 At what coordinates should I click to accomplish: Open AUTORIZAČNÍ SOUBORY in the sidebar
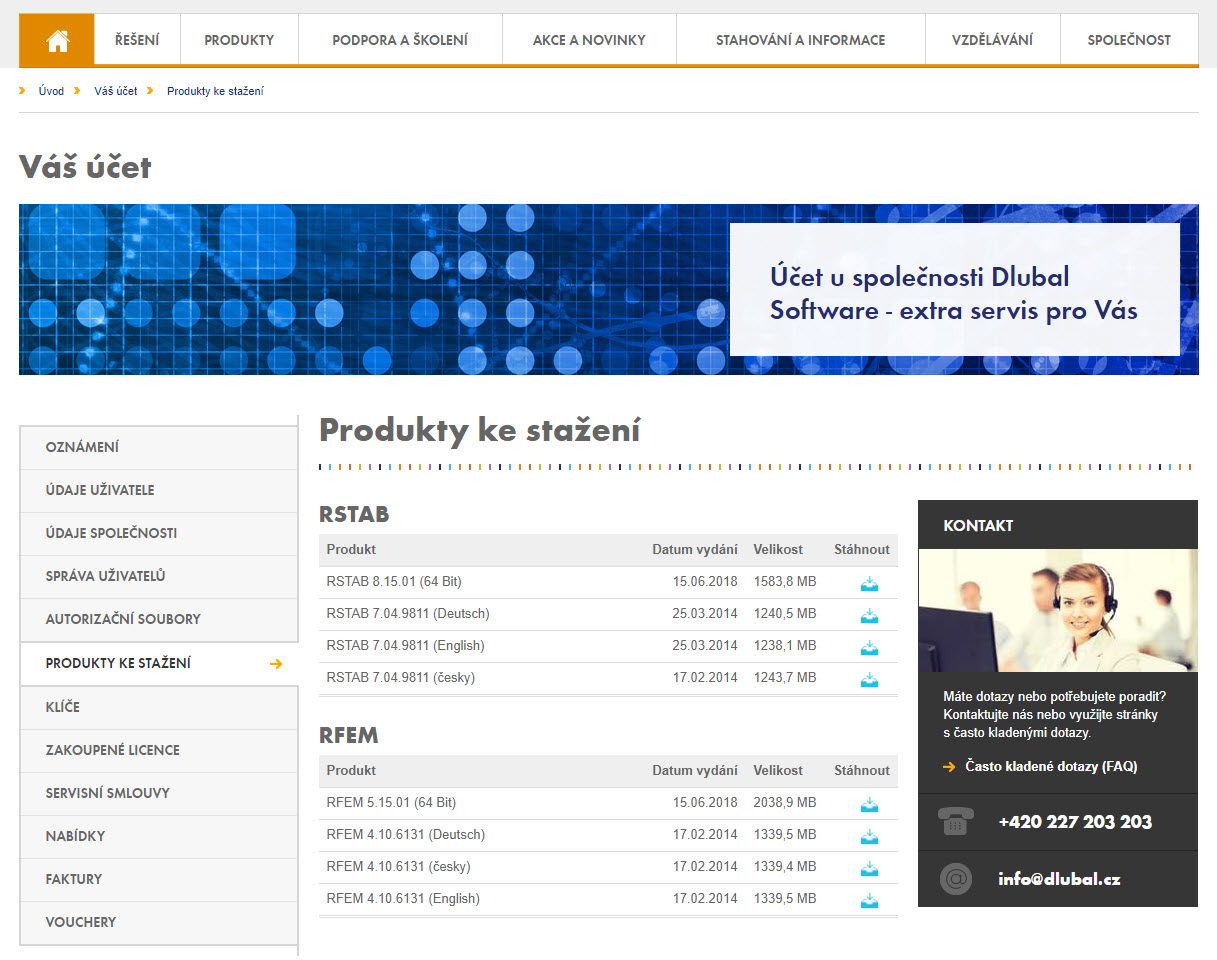[x=159, y=619]
